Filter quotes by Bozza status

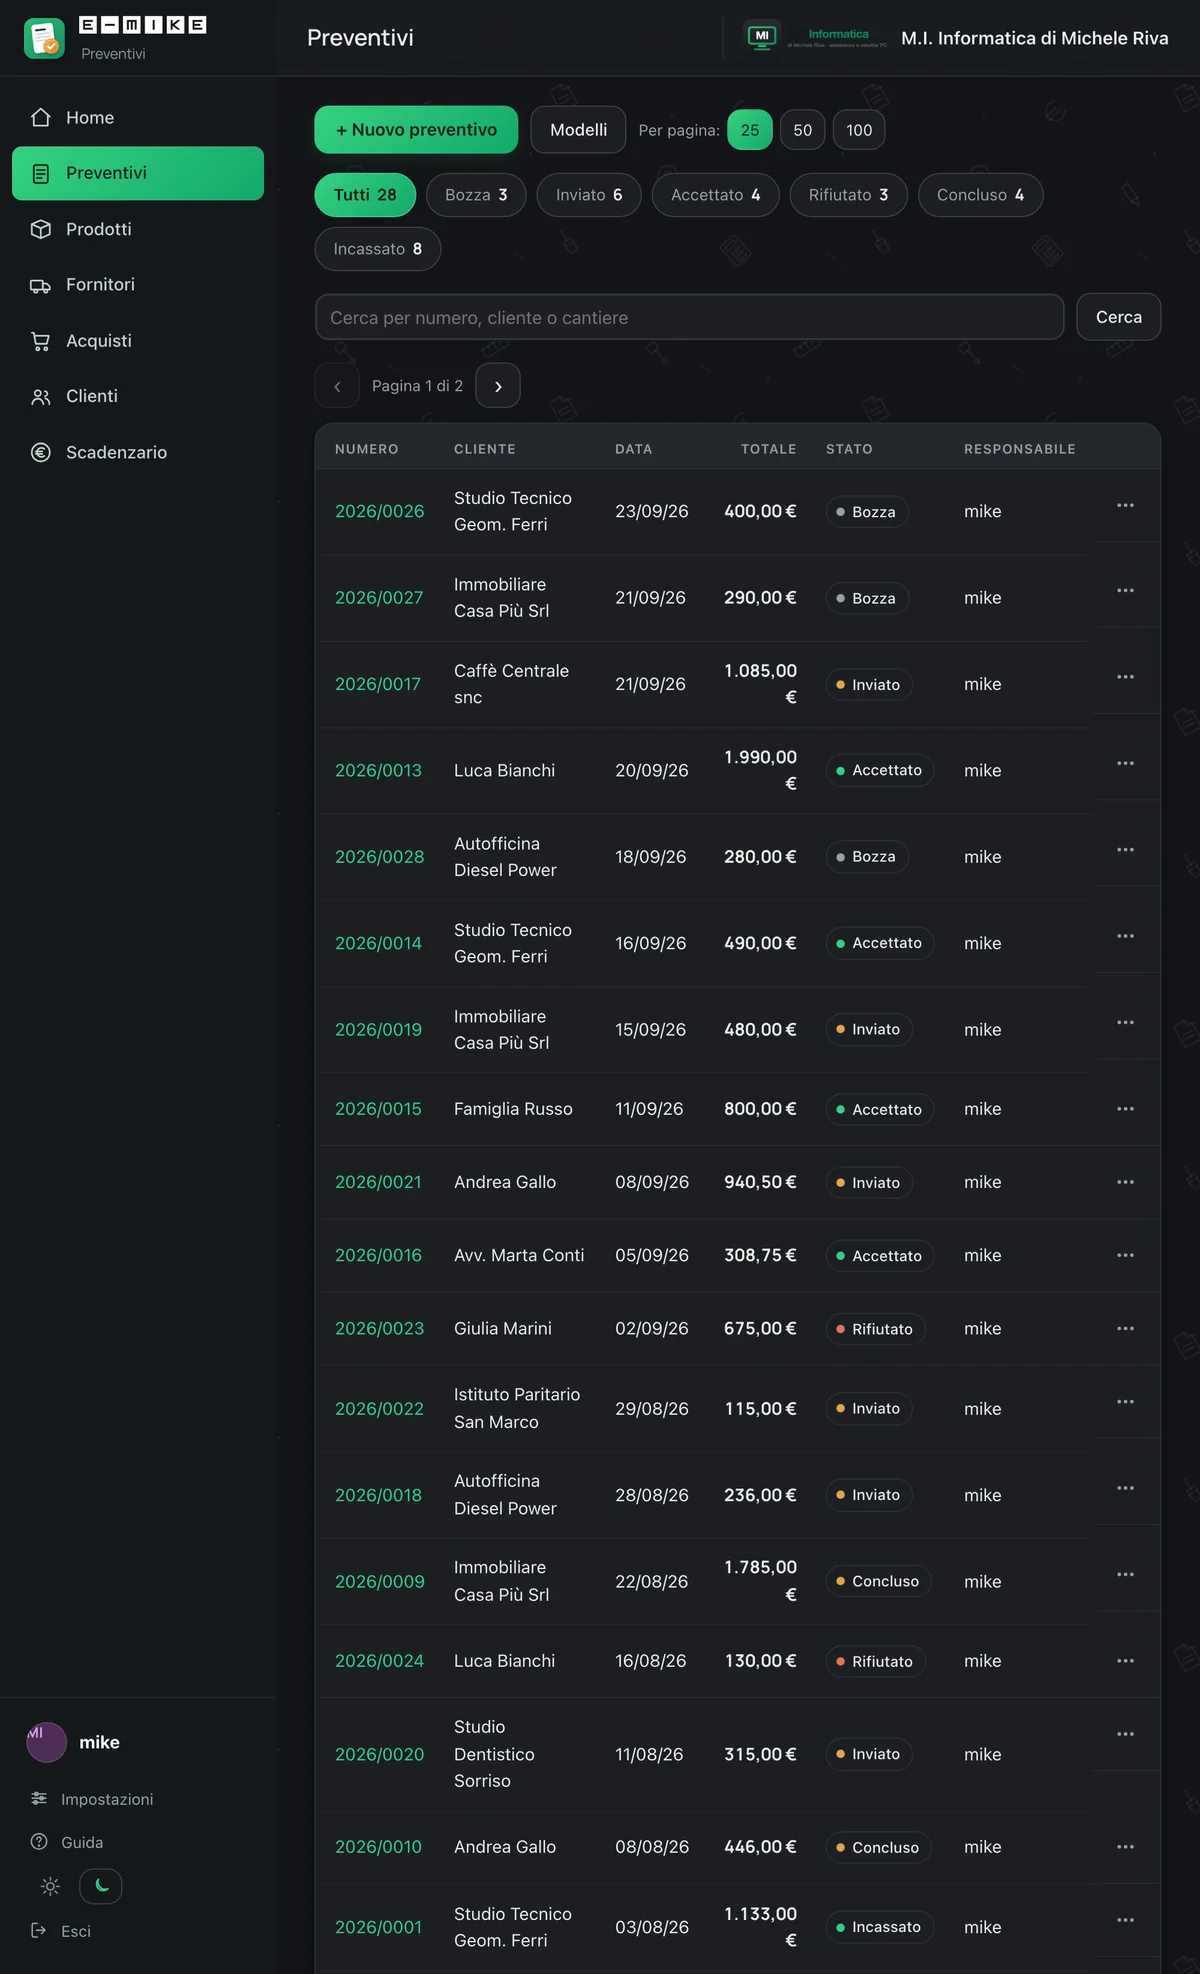476,195
